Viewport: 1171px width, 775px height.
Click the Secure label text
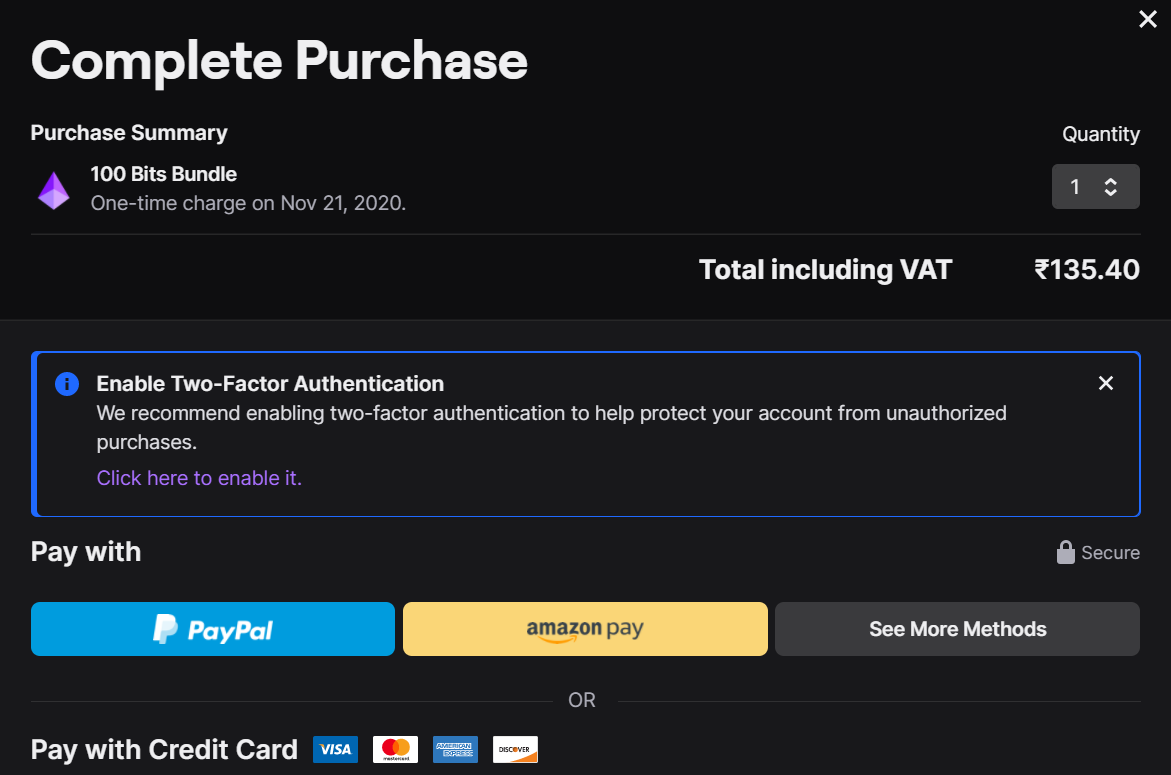tap(1110, 553)
